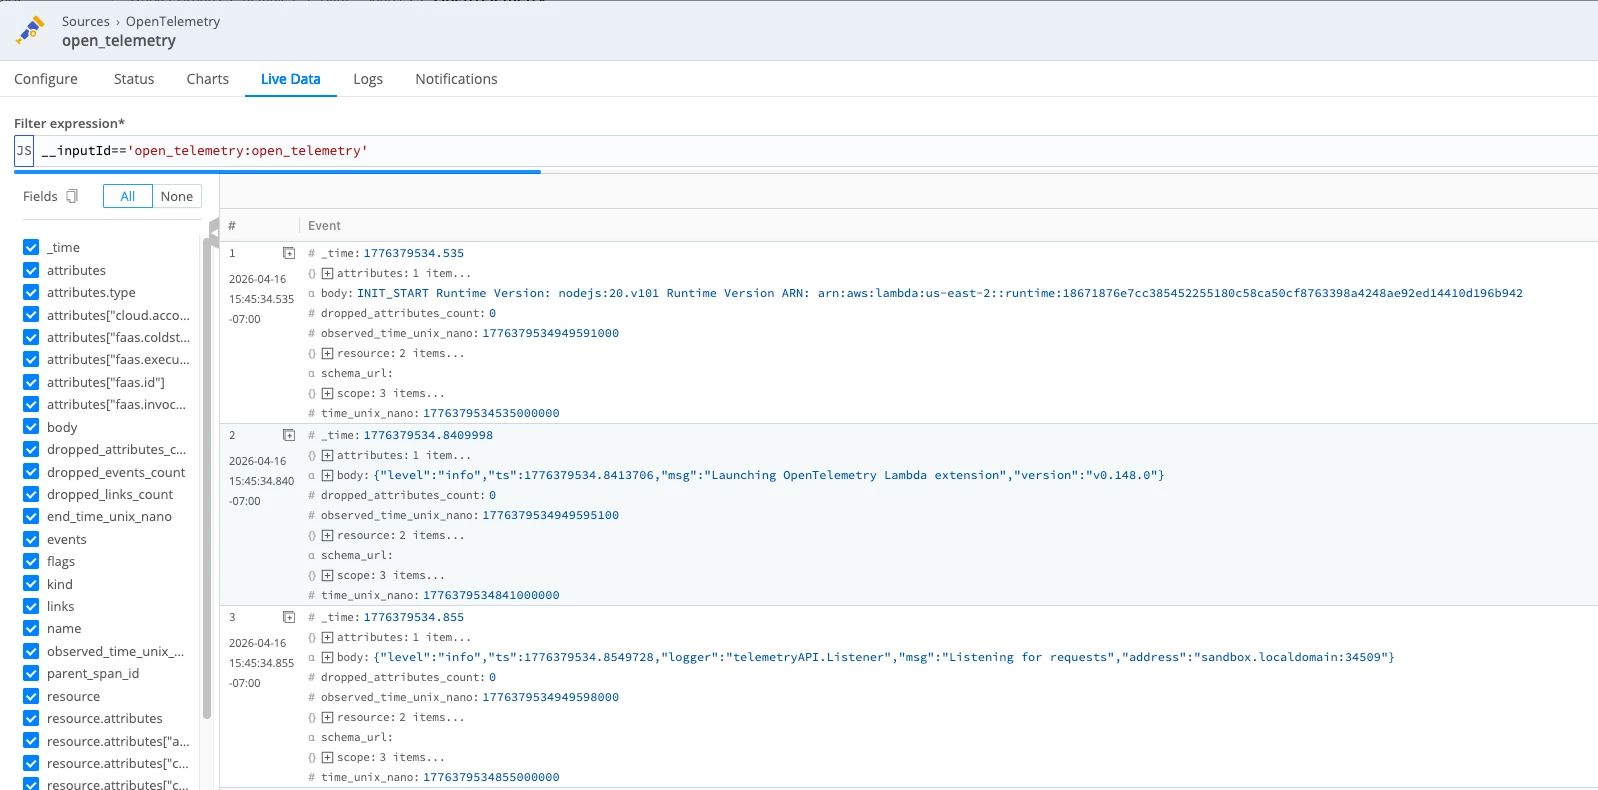Select the Live Data tab

click(x=291, y=79)
